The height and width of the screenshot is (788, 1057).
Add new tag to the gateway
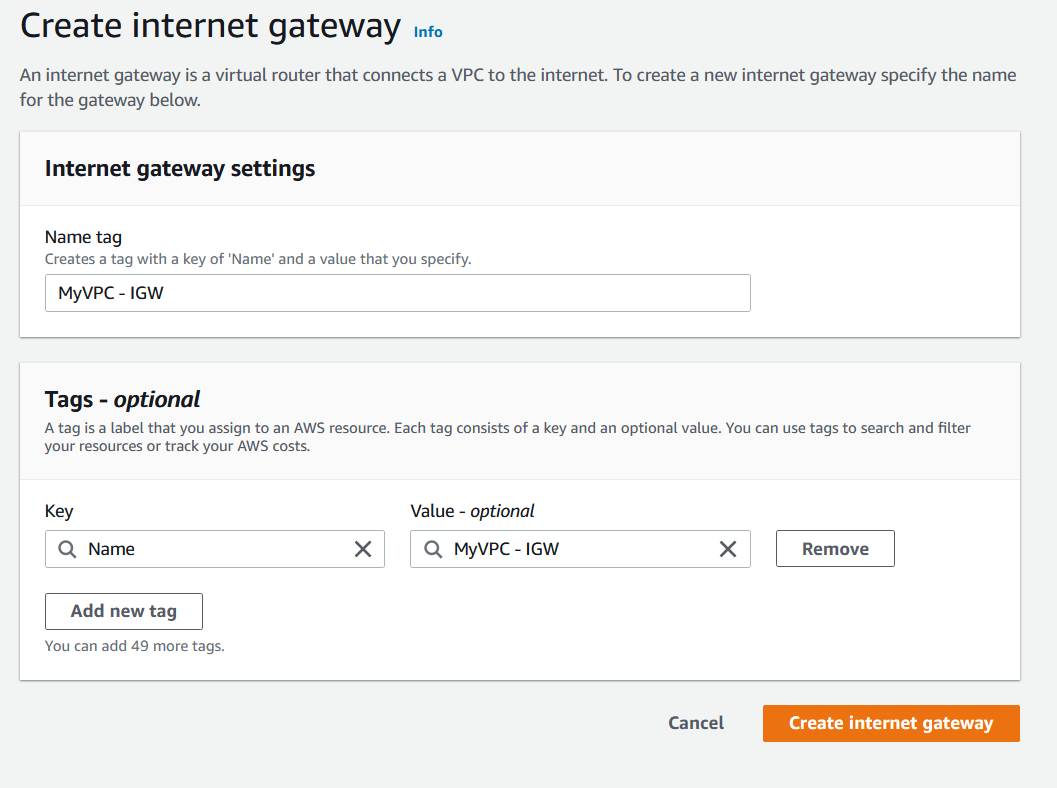click(x=124, y=611)
